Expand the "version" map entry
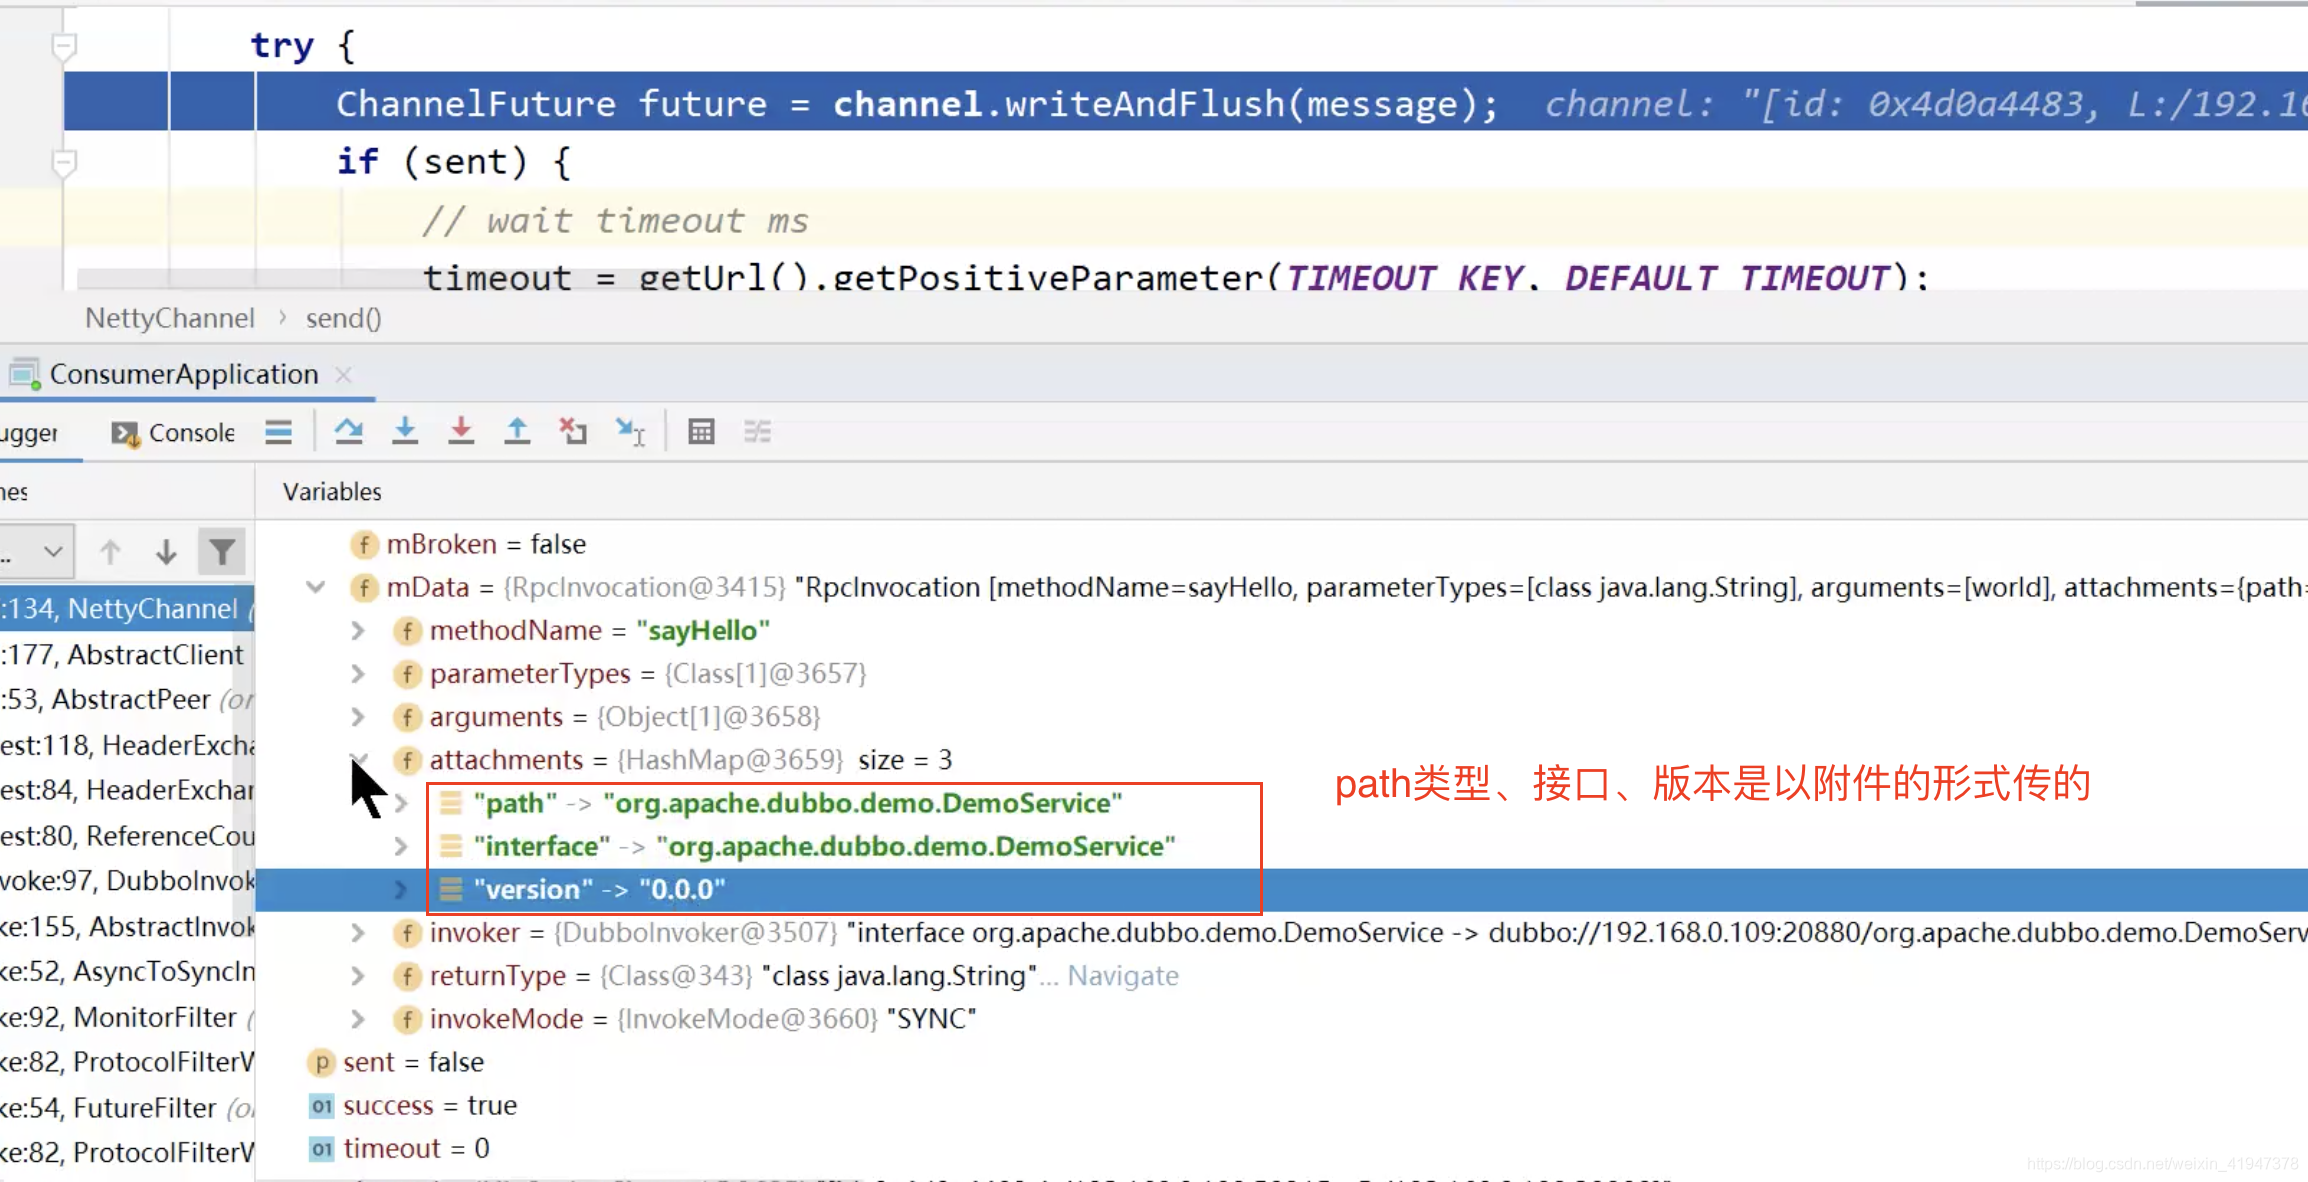This screenshot has height=1182, width=2308. [401, 889]
